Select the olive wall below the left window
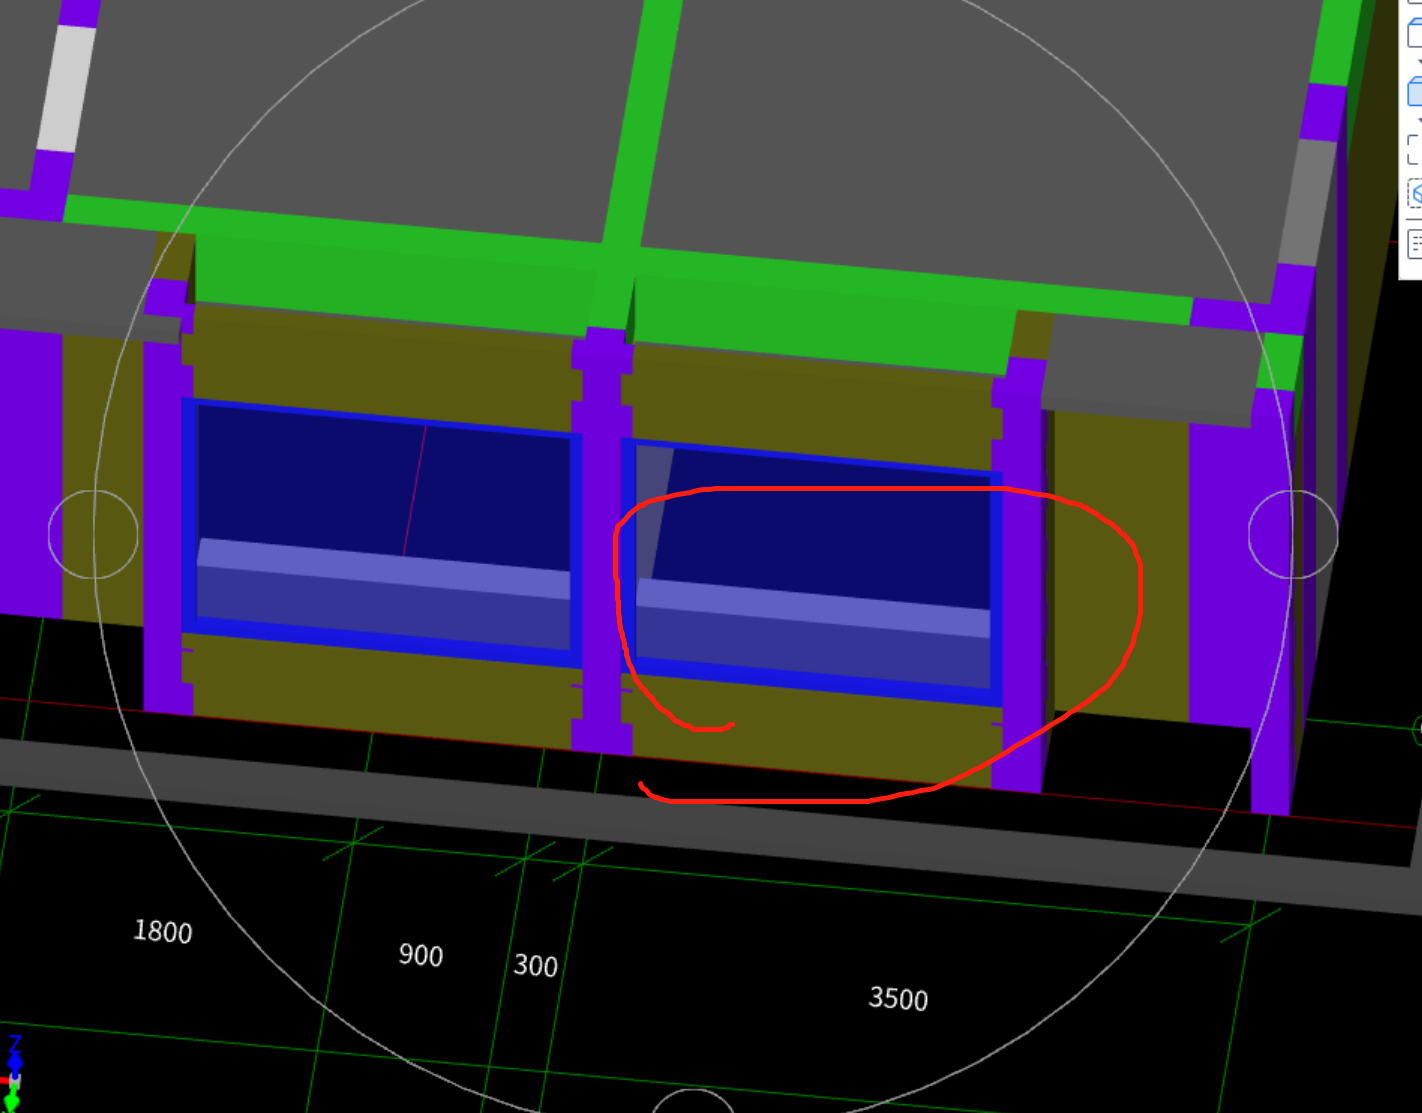1422x1113 pixels. point(382,690)
